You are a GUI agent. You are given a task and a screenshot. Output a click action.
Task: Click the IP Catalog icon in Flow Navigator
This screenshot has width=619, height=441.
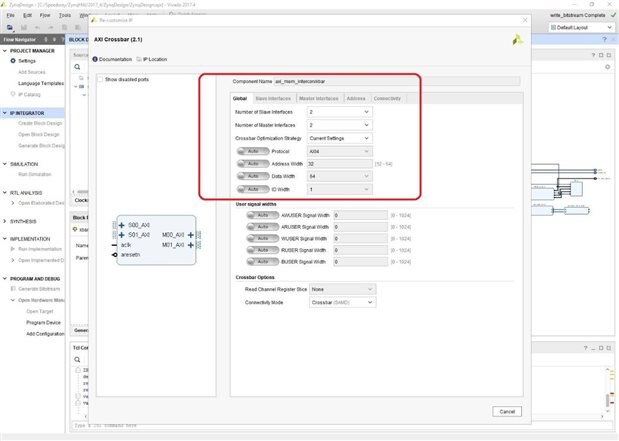tap(13, 94)
